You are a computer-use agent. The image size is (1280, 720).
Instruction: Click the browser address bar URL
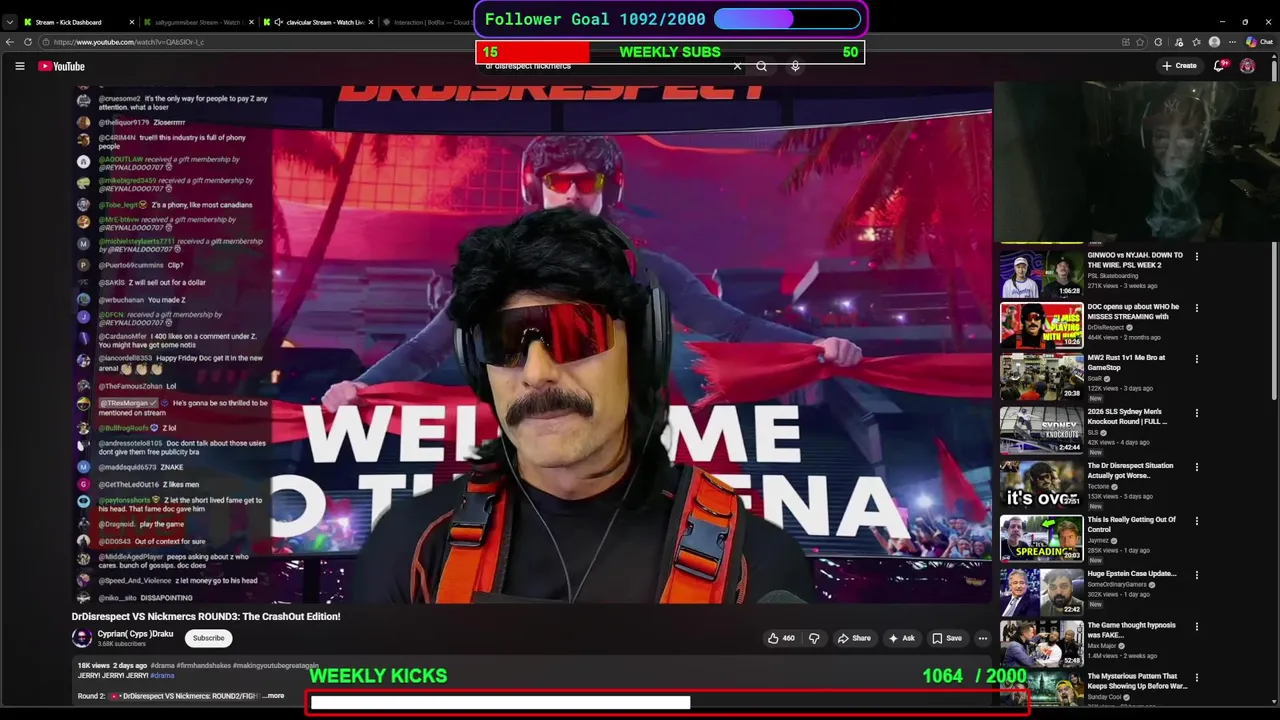[x=129, y=42]
